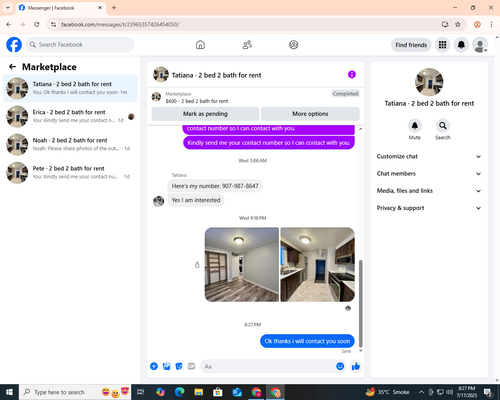Image resolution: width=500 pixels, height=400 pixels.
Task: Open Pete conversation in list
Action: point(70,172)
